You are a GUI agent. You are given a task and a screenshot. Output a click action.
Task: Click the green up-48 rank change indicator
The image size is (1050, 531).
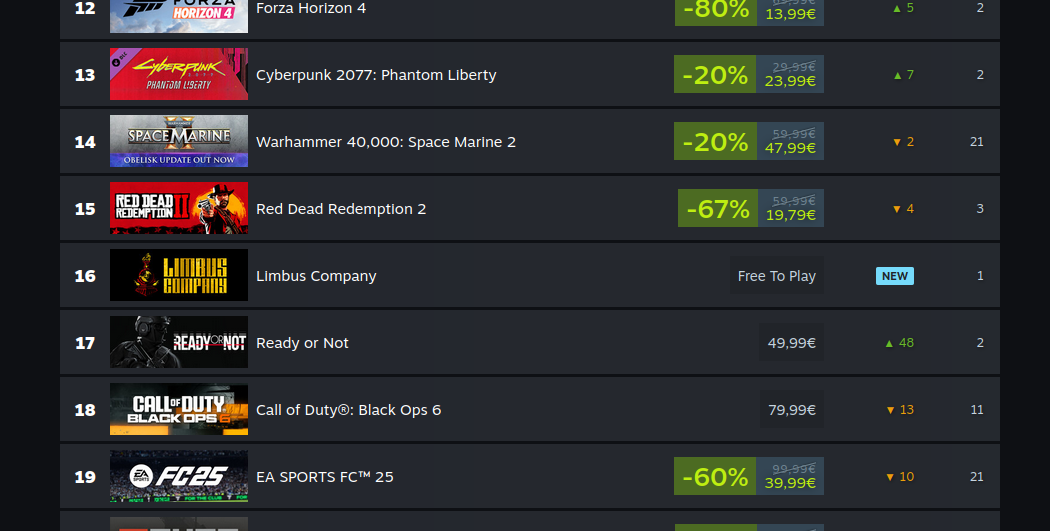(899, 343)
